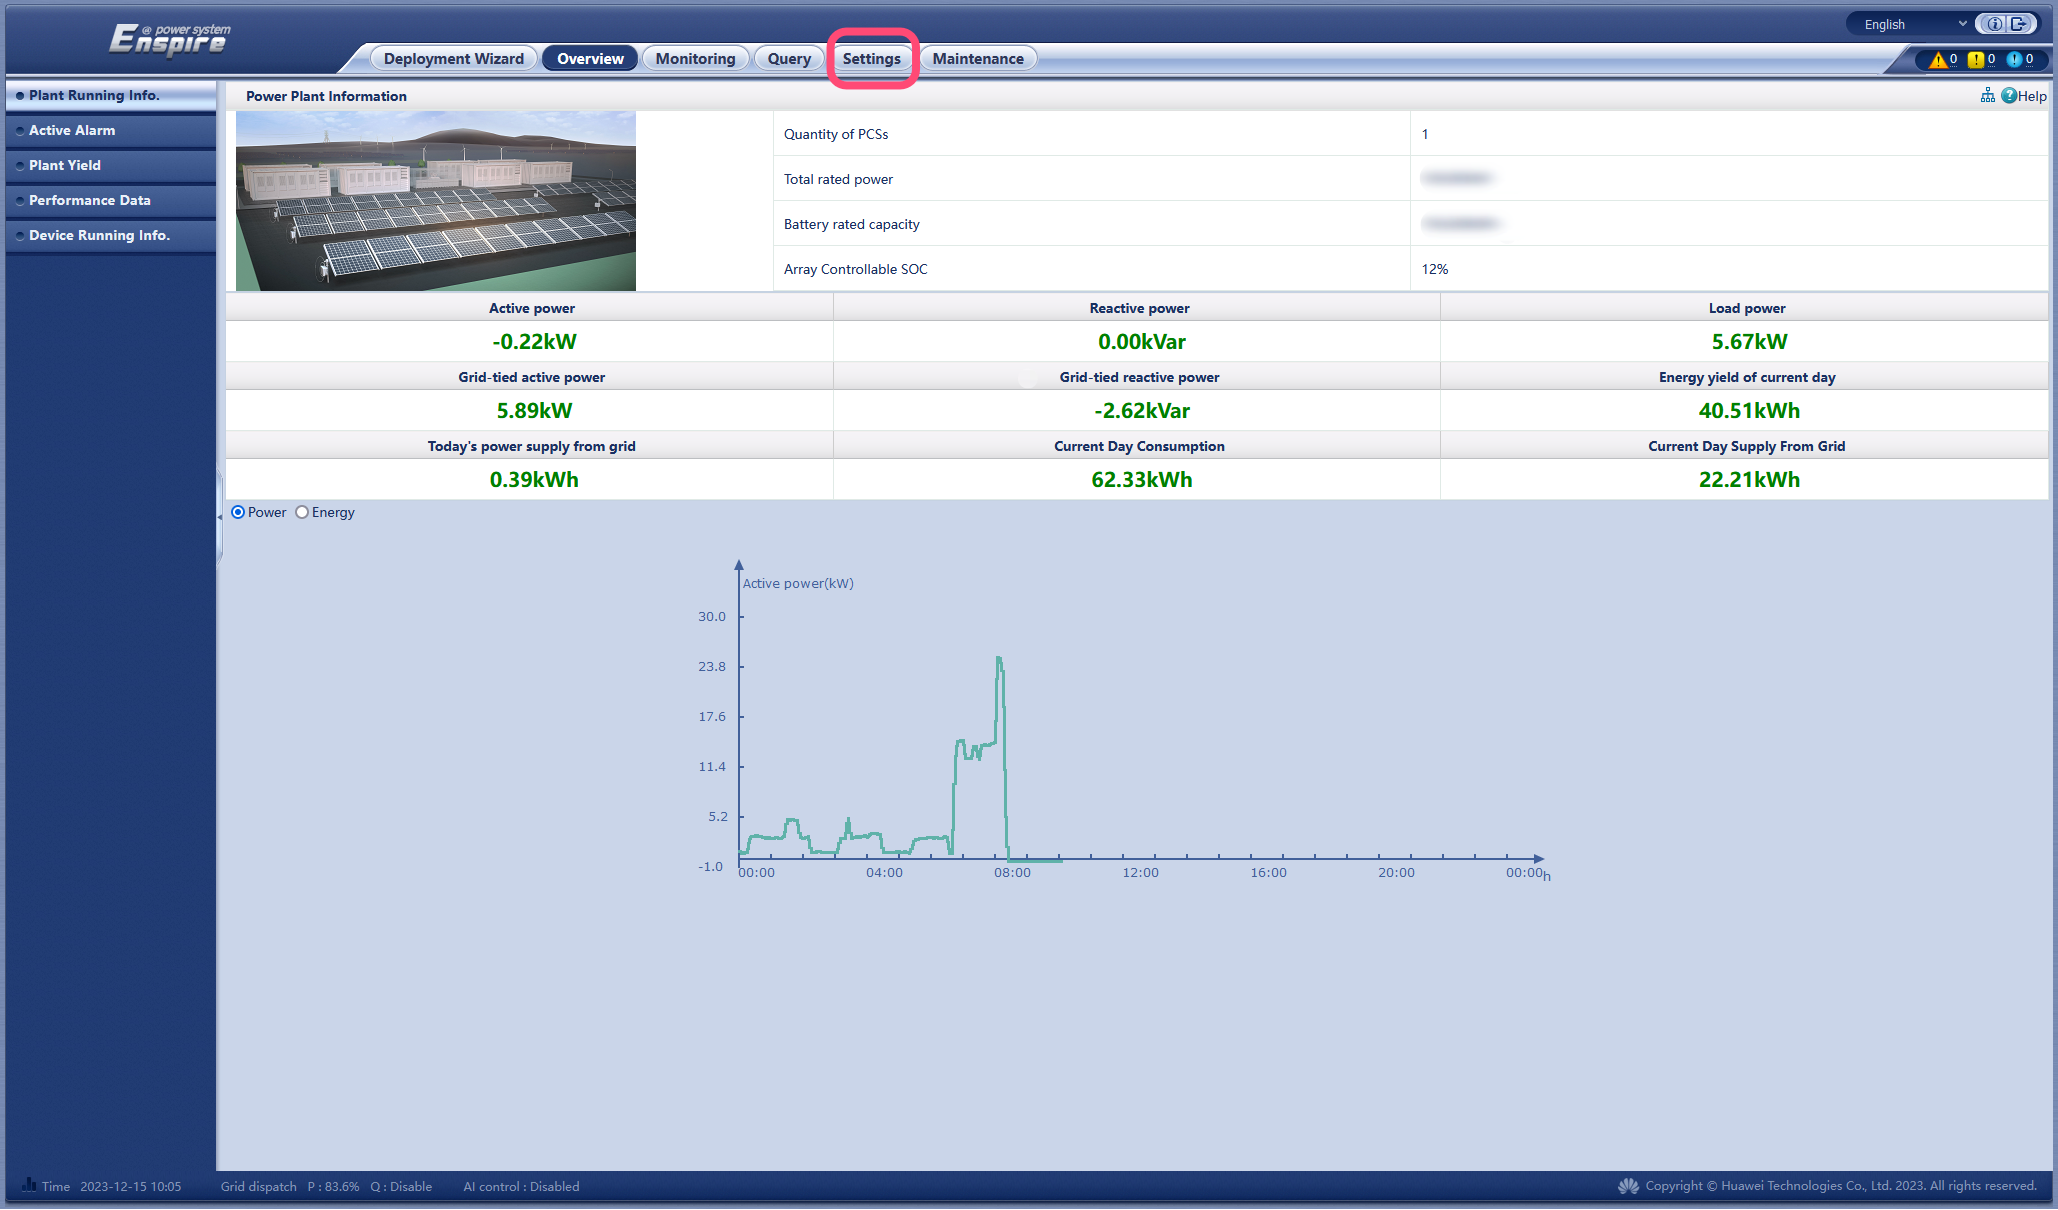The height and width of the screenshot is (1210, 2058).
Task: Go to the Maintenance tab
Action: [977, 59]
